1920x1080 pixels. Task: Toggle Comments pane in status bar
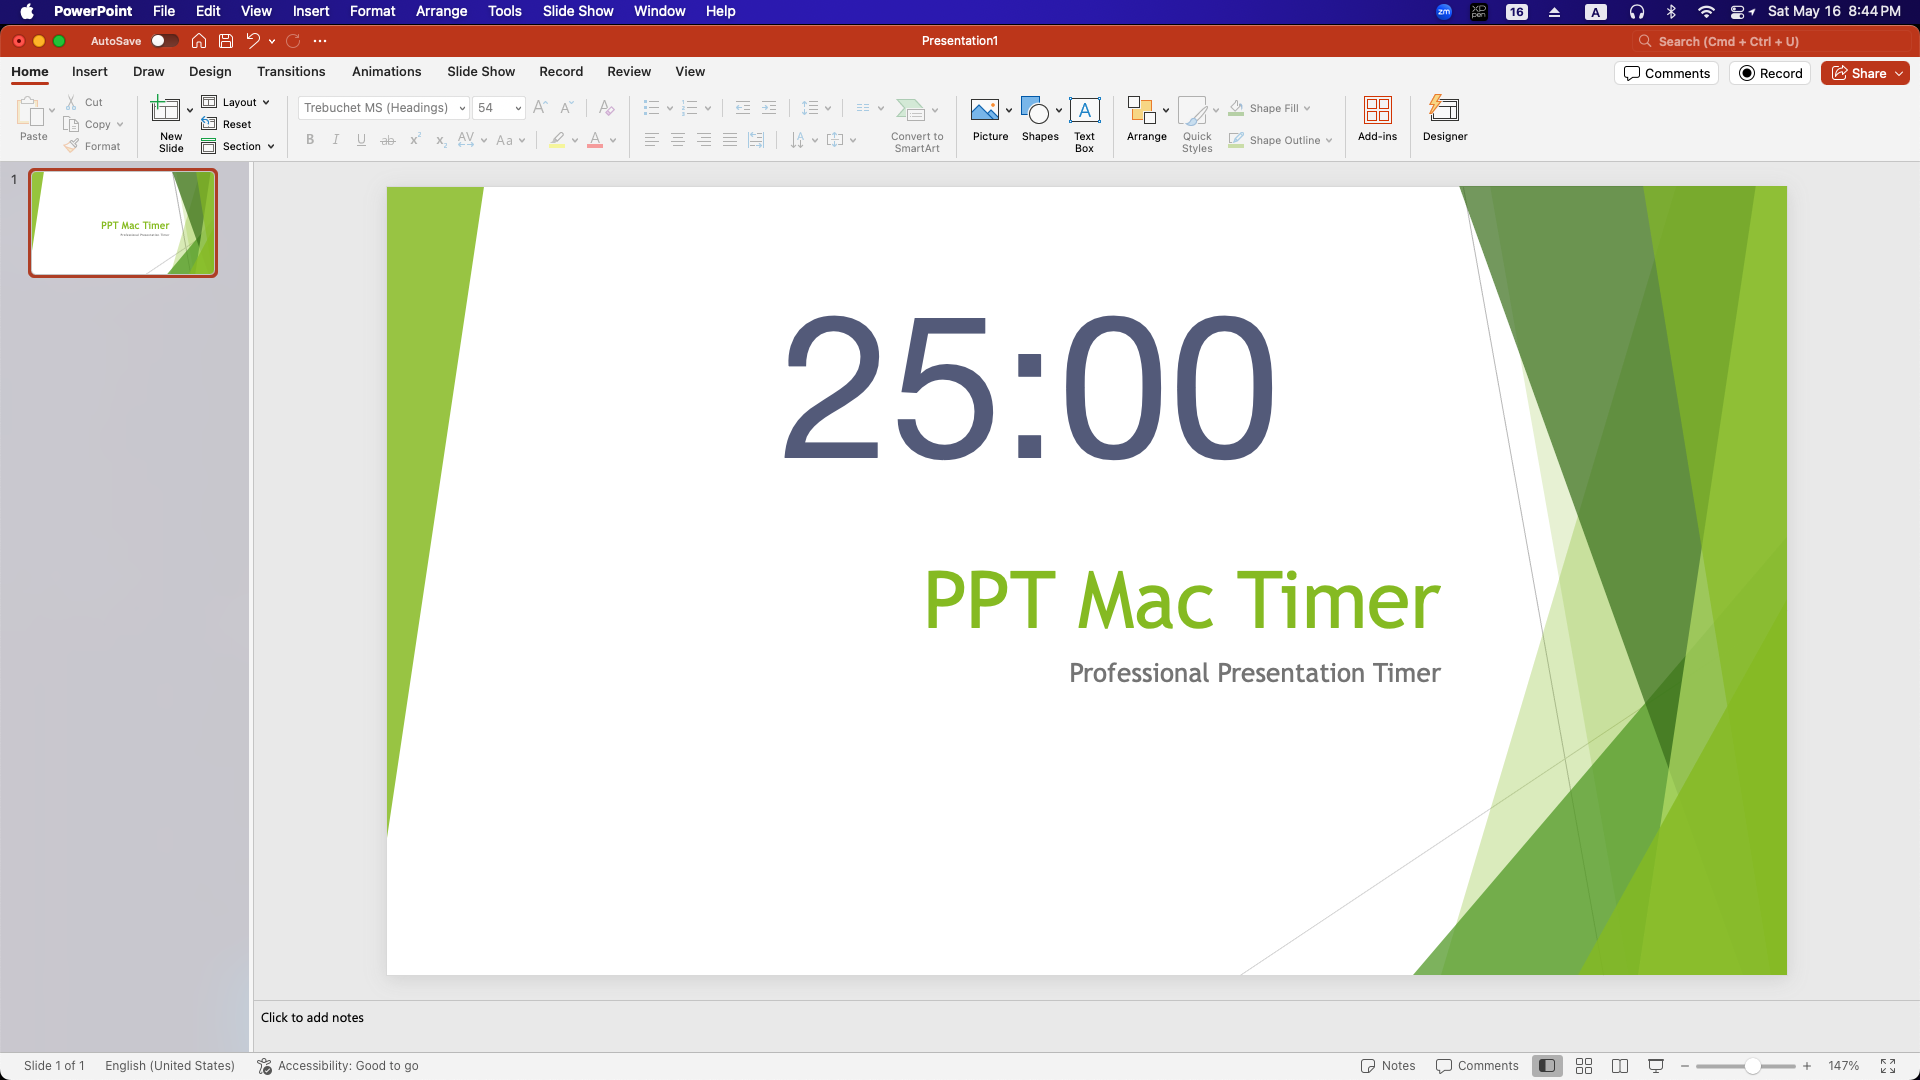[x=1477, y=1066]
